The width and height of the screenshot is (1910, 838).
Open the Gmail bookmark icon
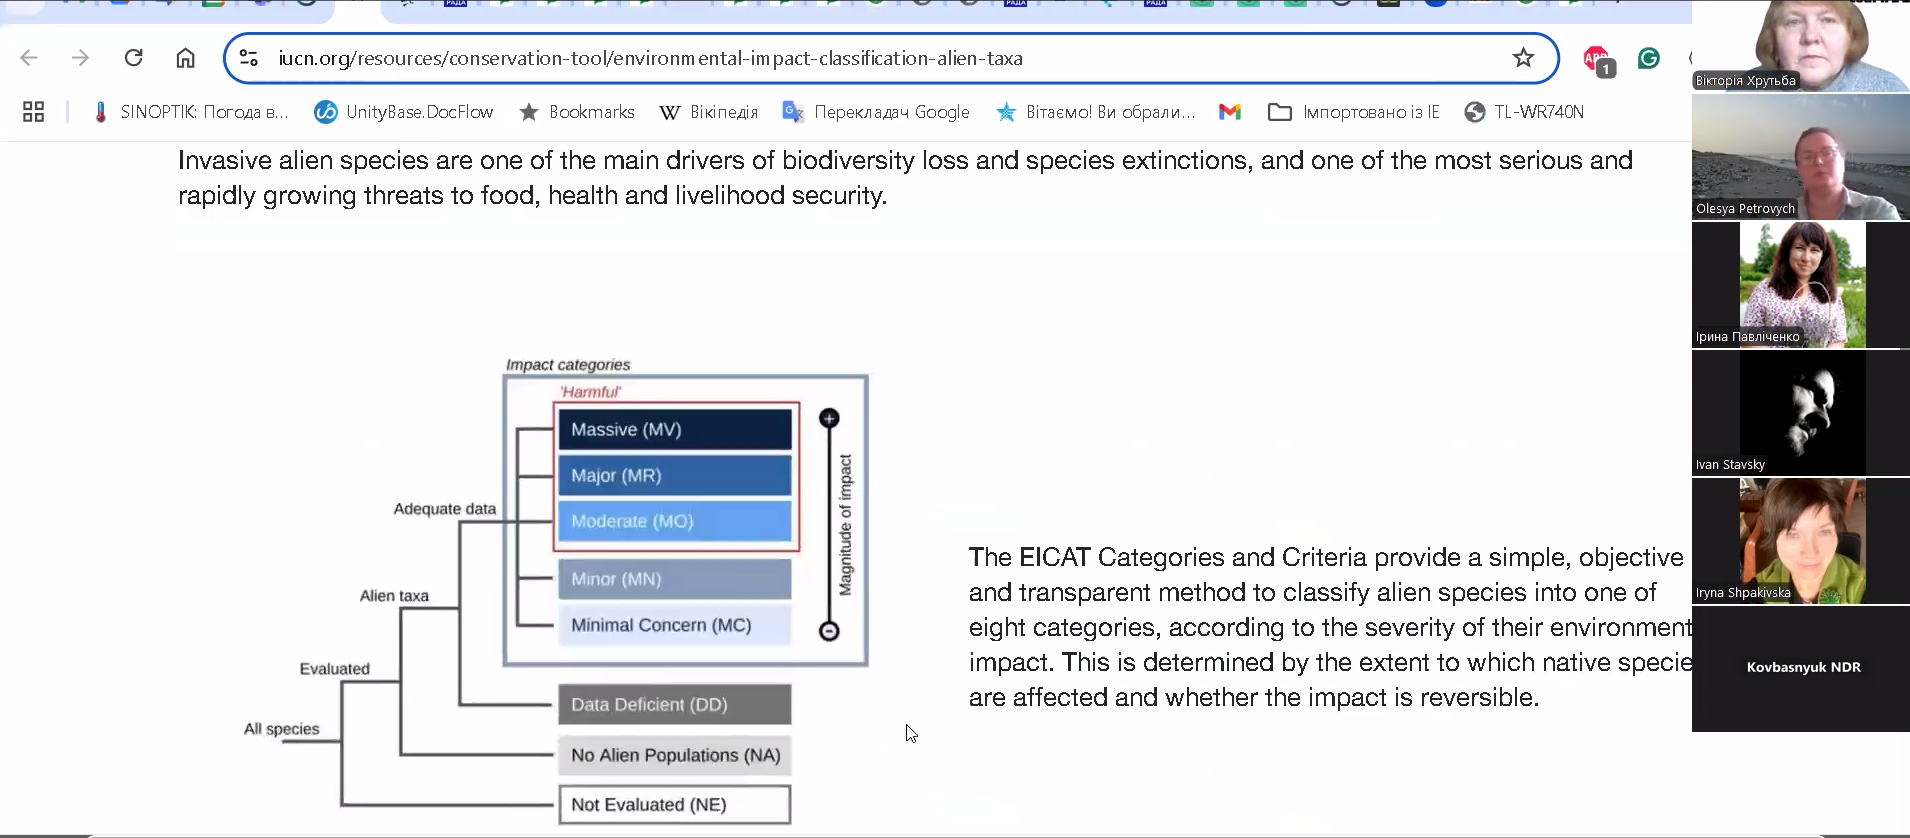(1230, 112)
